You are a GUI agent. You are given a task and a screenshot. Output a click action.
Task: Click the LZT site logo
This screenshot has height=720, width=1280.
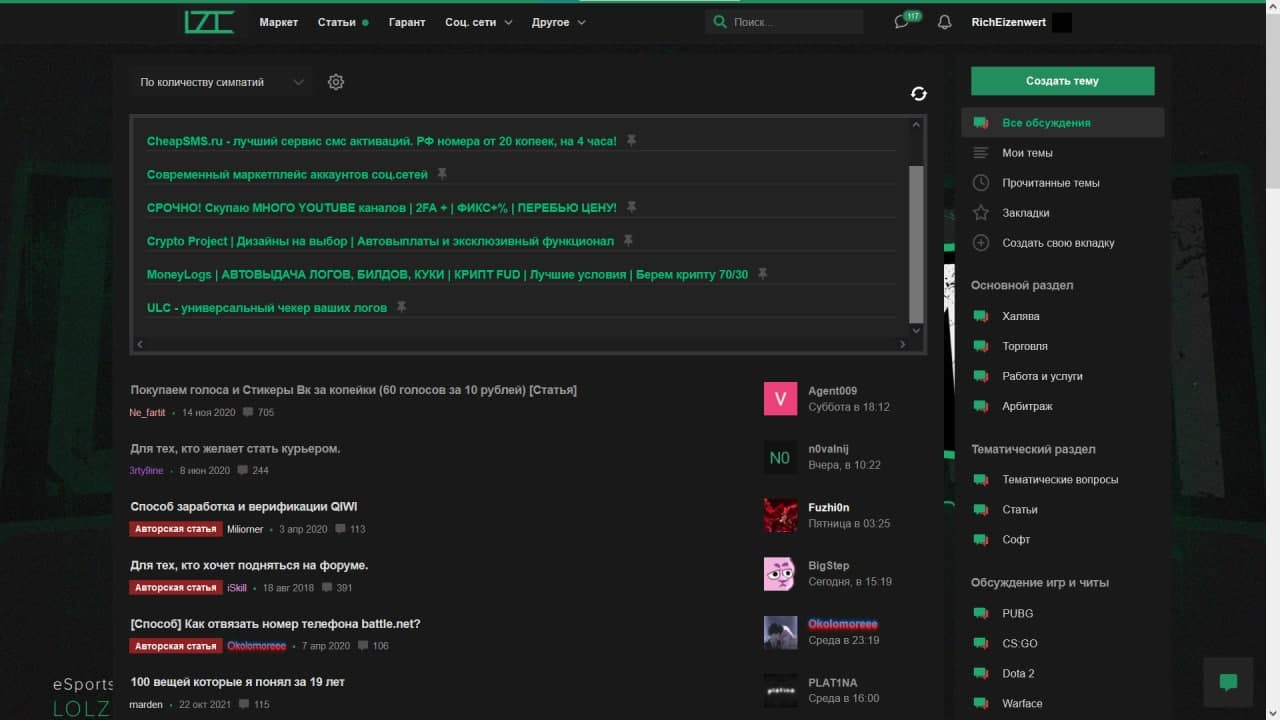[x=209, y=22]
